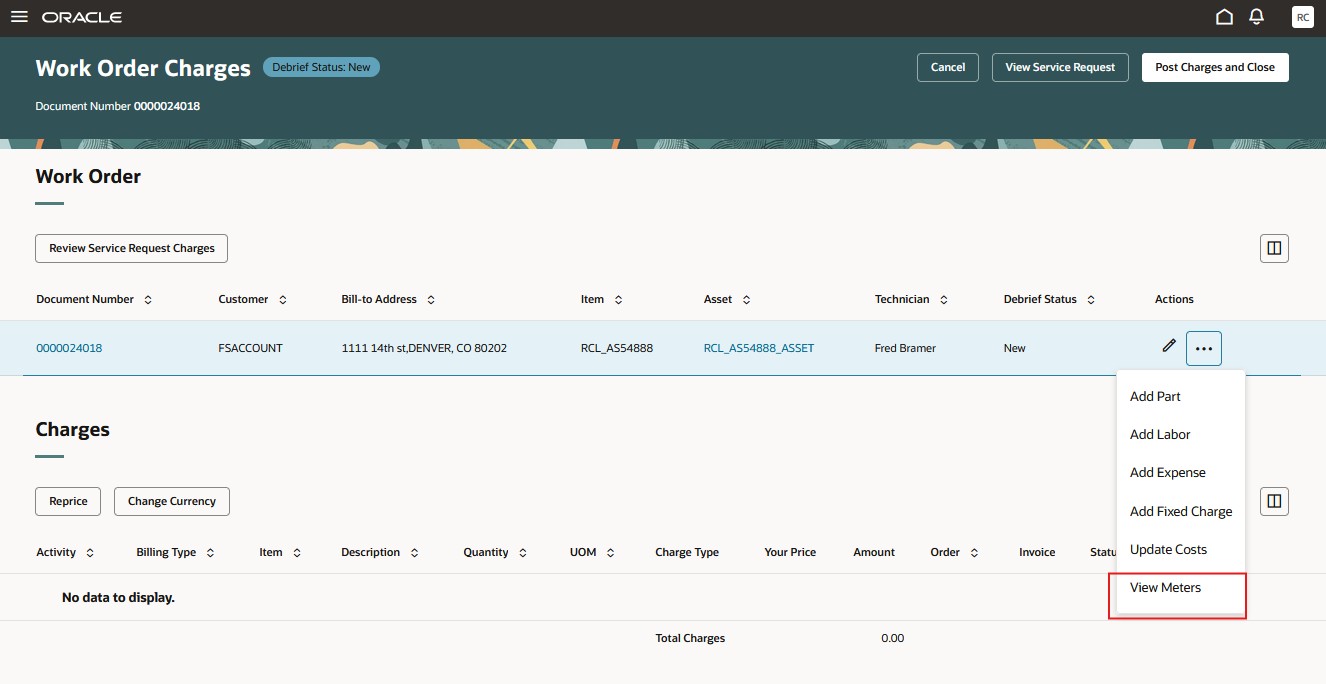Select Add Part from the menu
This screenshot has height=684, width=1326.
[1180, 396]
